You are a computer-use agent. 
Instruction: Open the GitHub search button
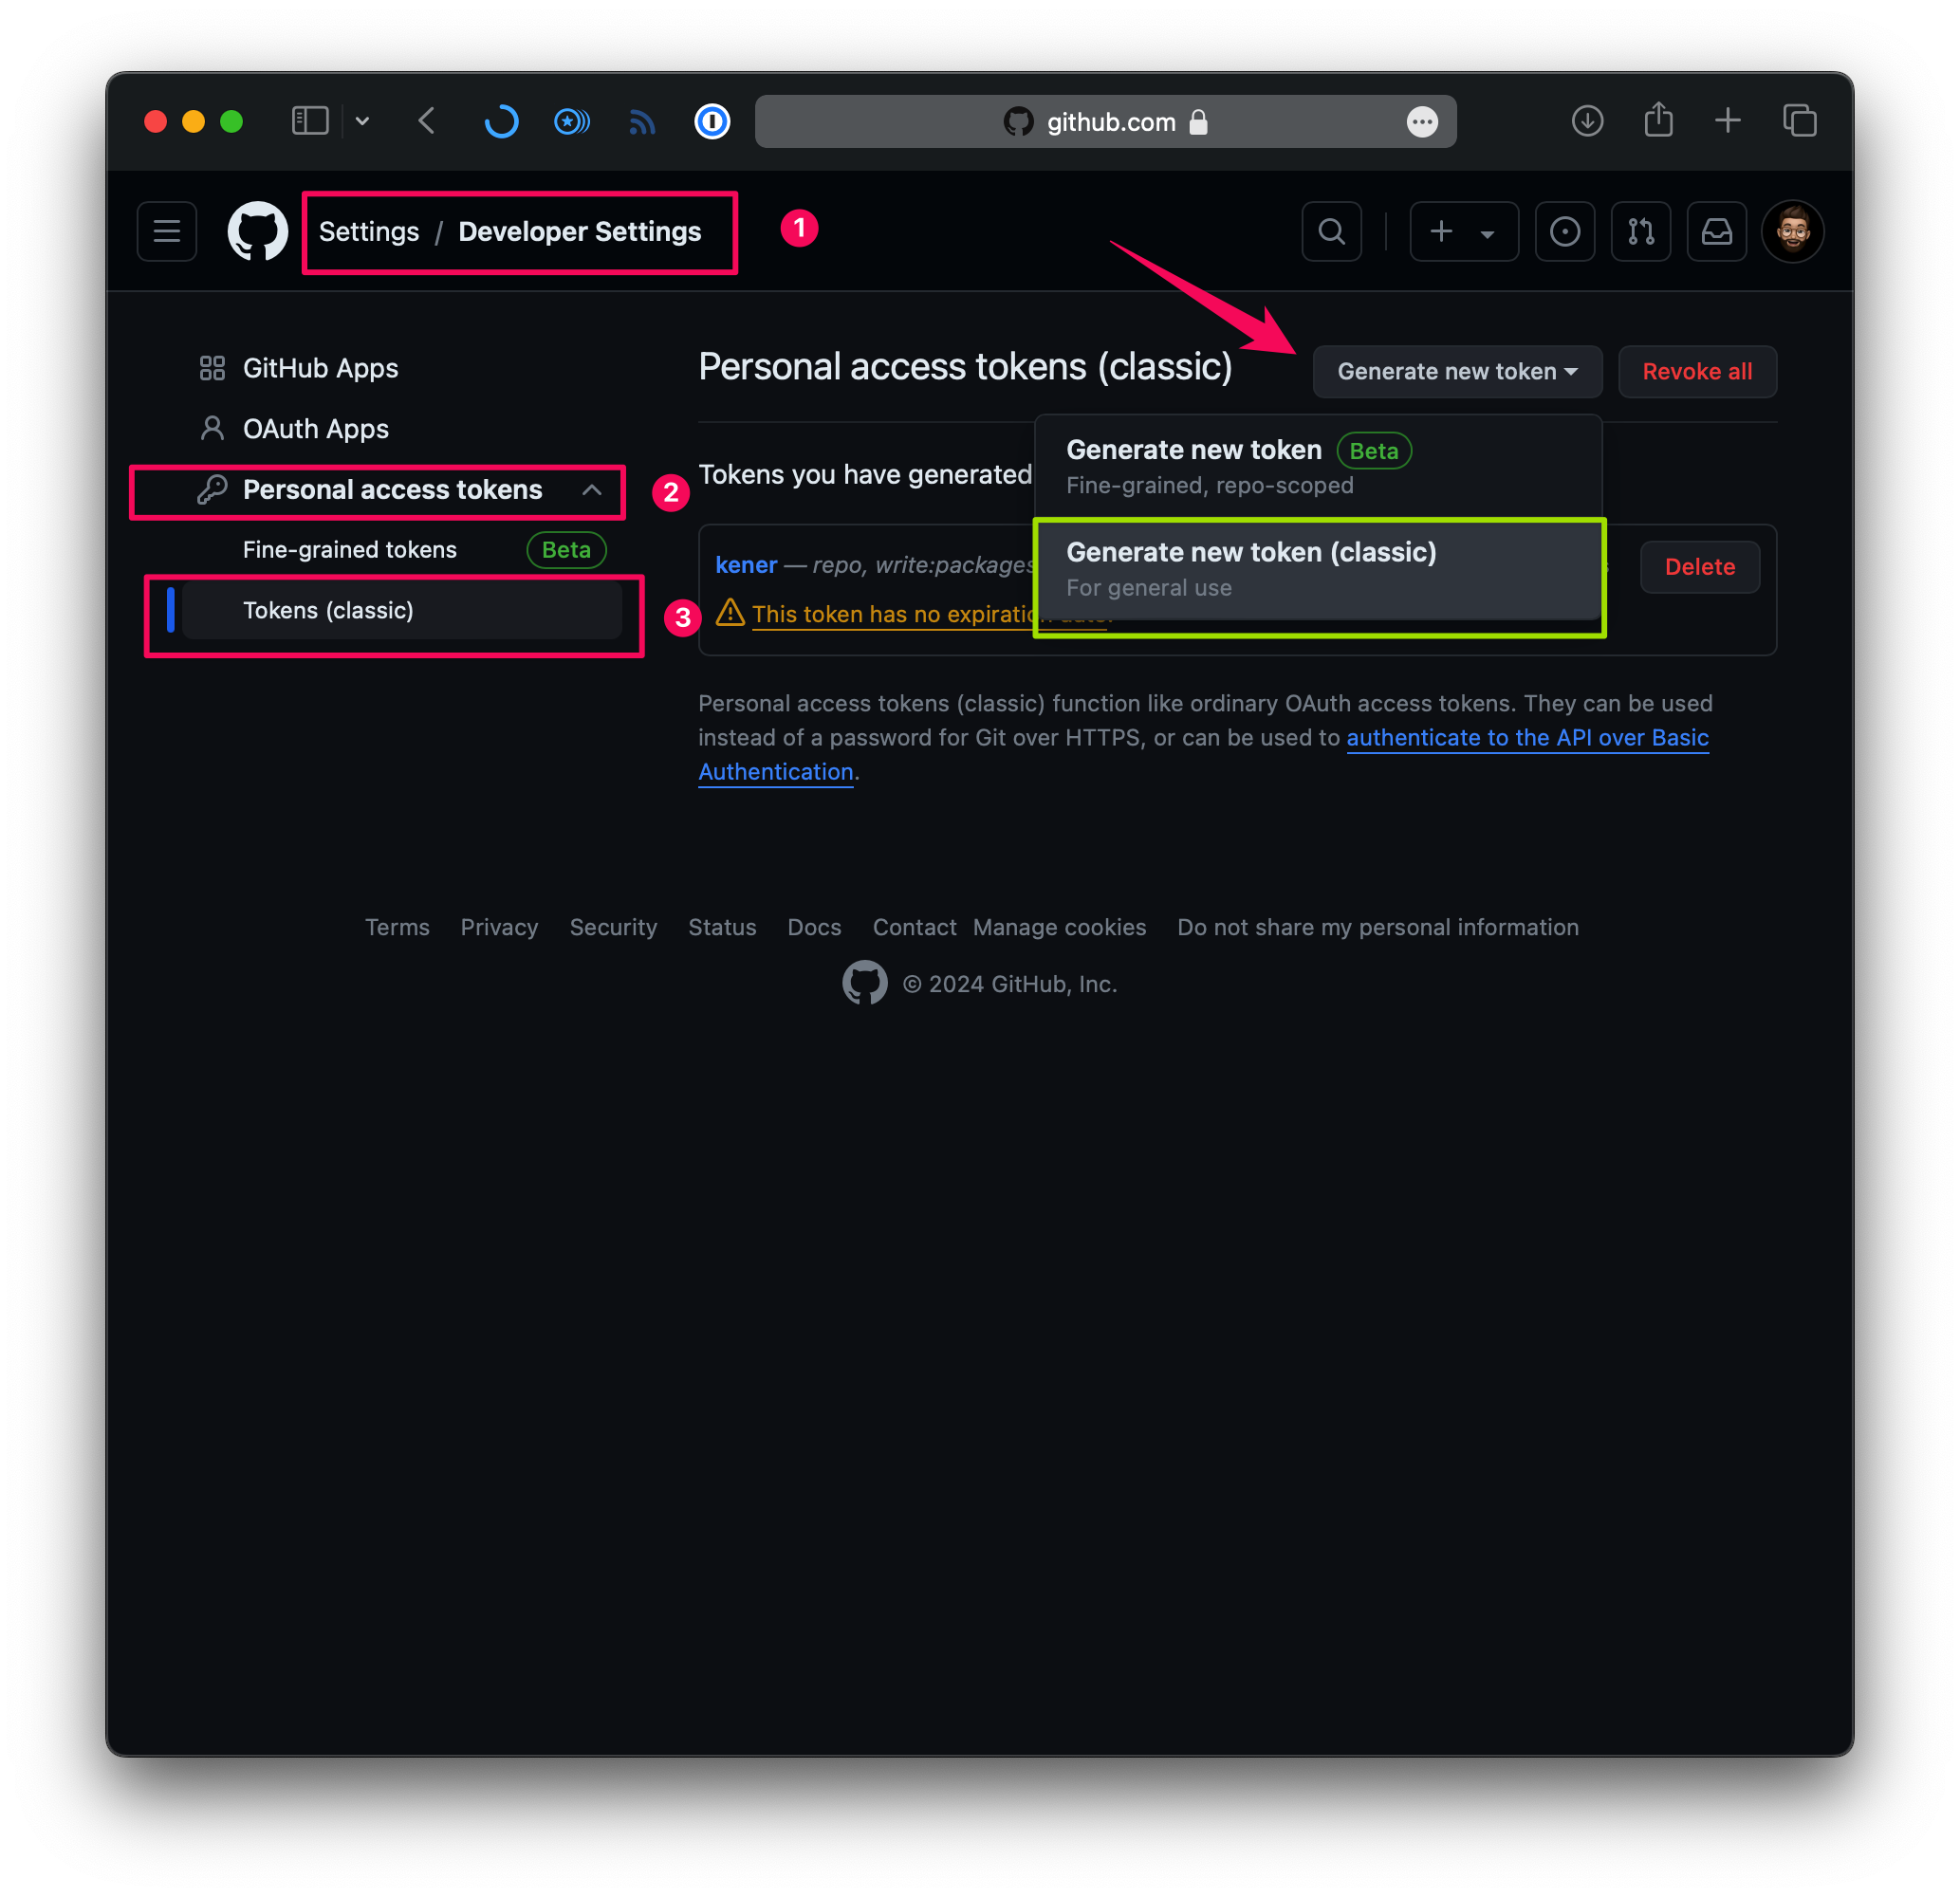click(1331, 231)
